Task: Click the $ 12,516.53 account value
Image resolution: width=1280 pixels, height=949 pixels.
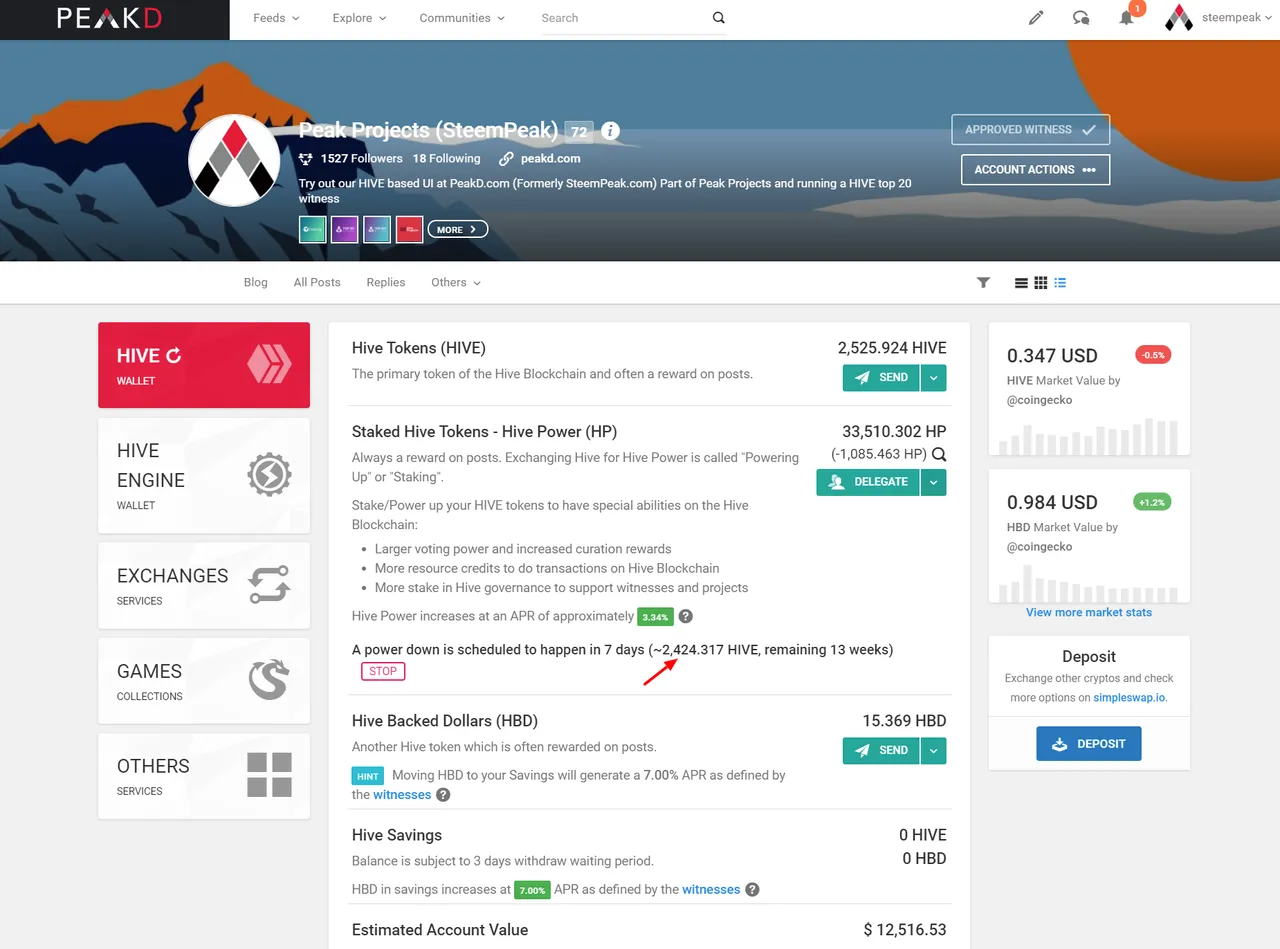Action: (x=905, y=930)
